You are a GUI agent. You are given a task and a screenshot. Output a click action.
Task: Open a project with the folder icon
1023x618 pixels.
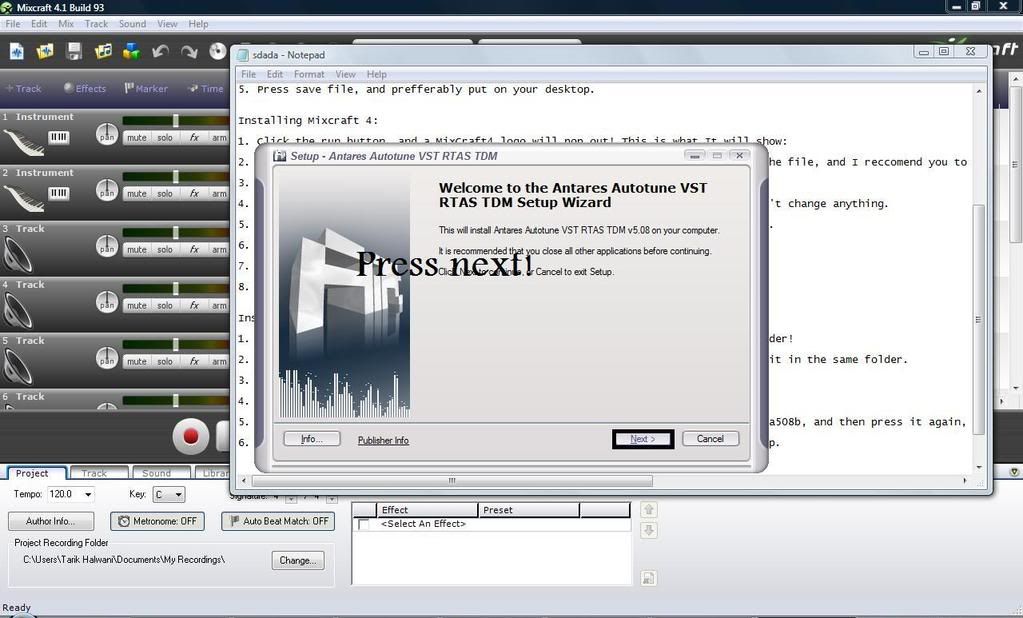click(45, 51)
